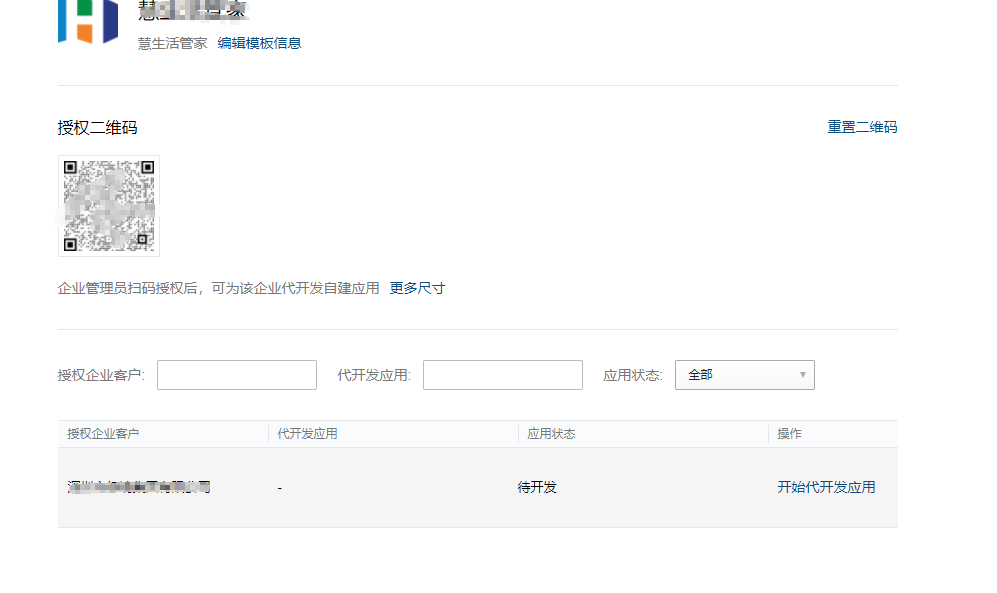
Task: Click the 代开发应用 table column header
Action: click(307, 434)
